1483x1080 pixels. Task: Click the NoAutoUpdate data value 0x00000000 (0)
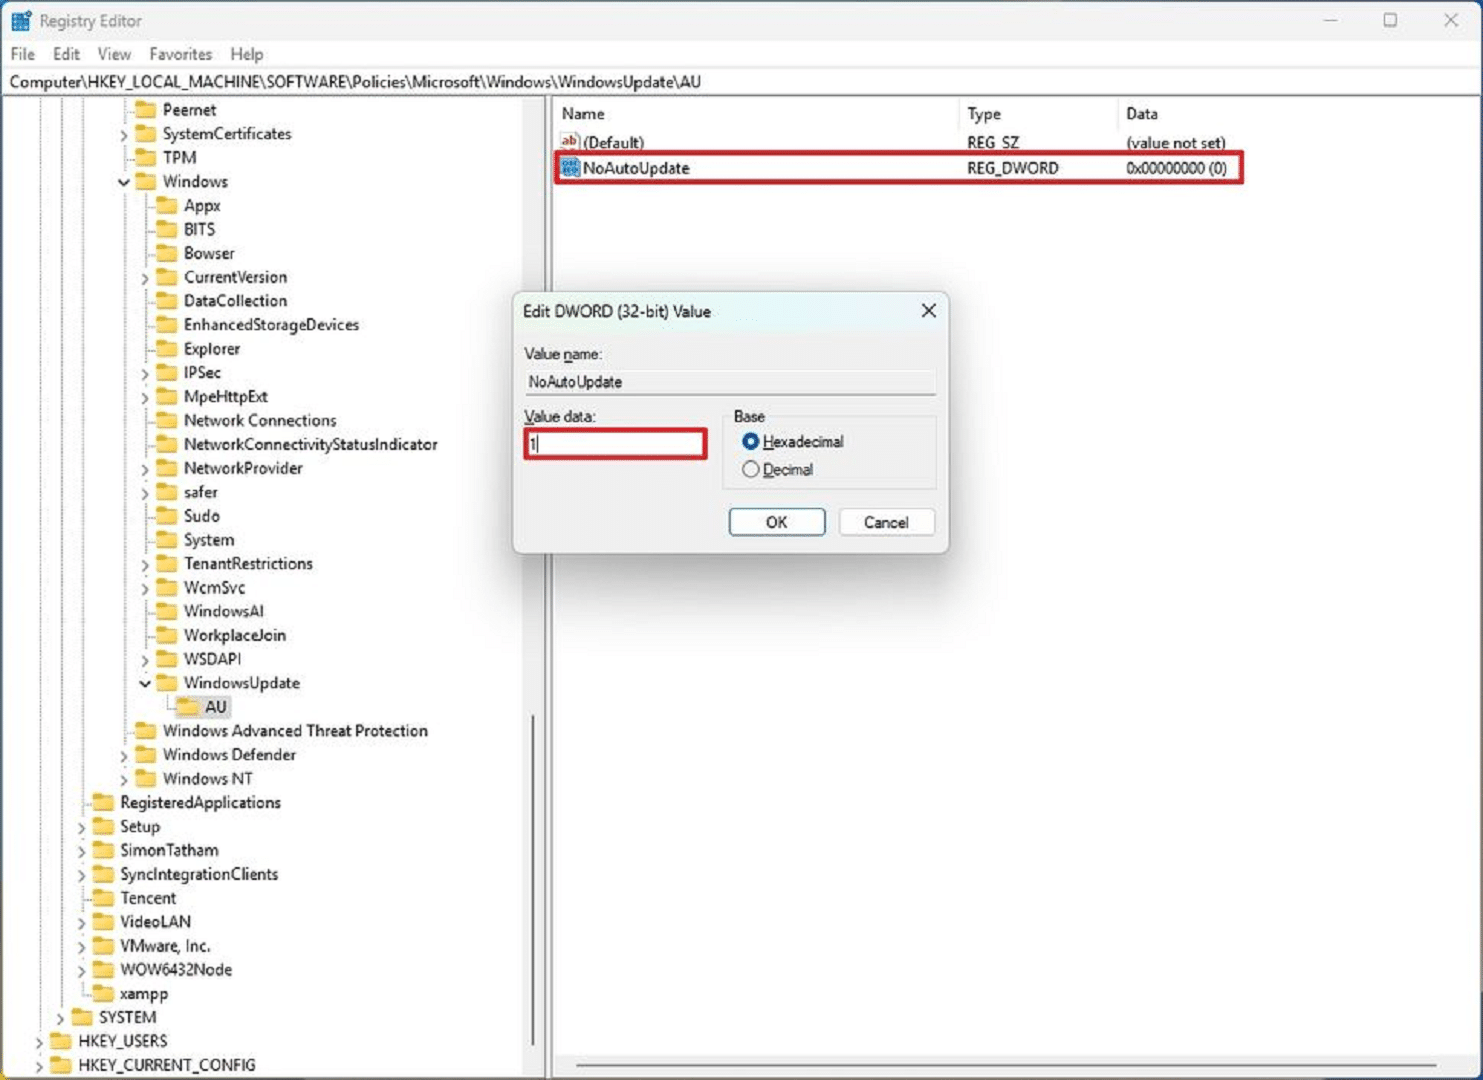[x=1176, y=168]
